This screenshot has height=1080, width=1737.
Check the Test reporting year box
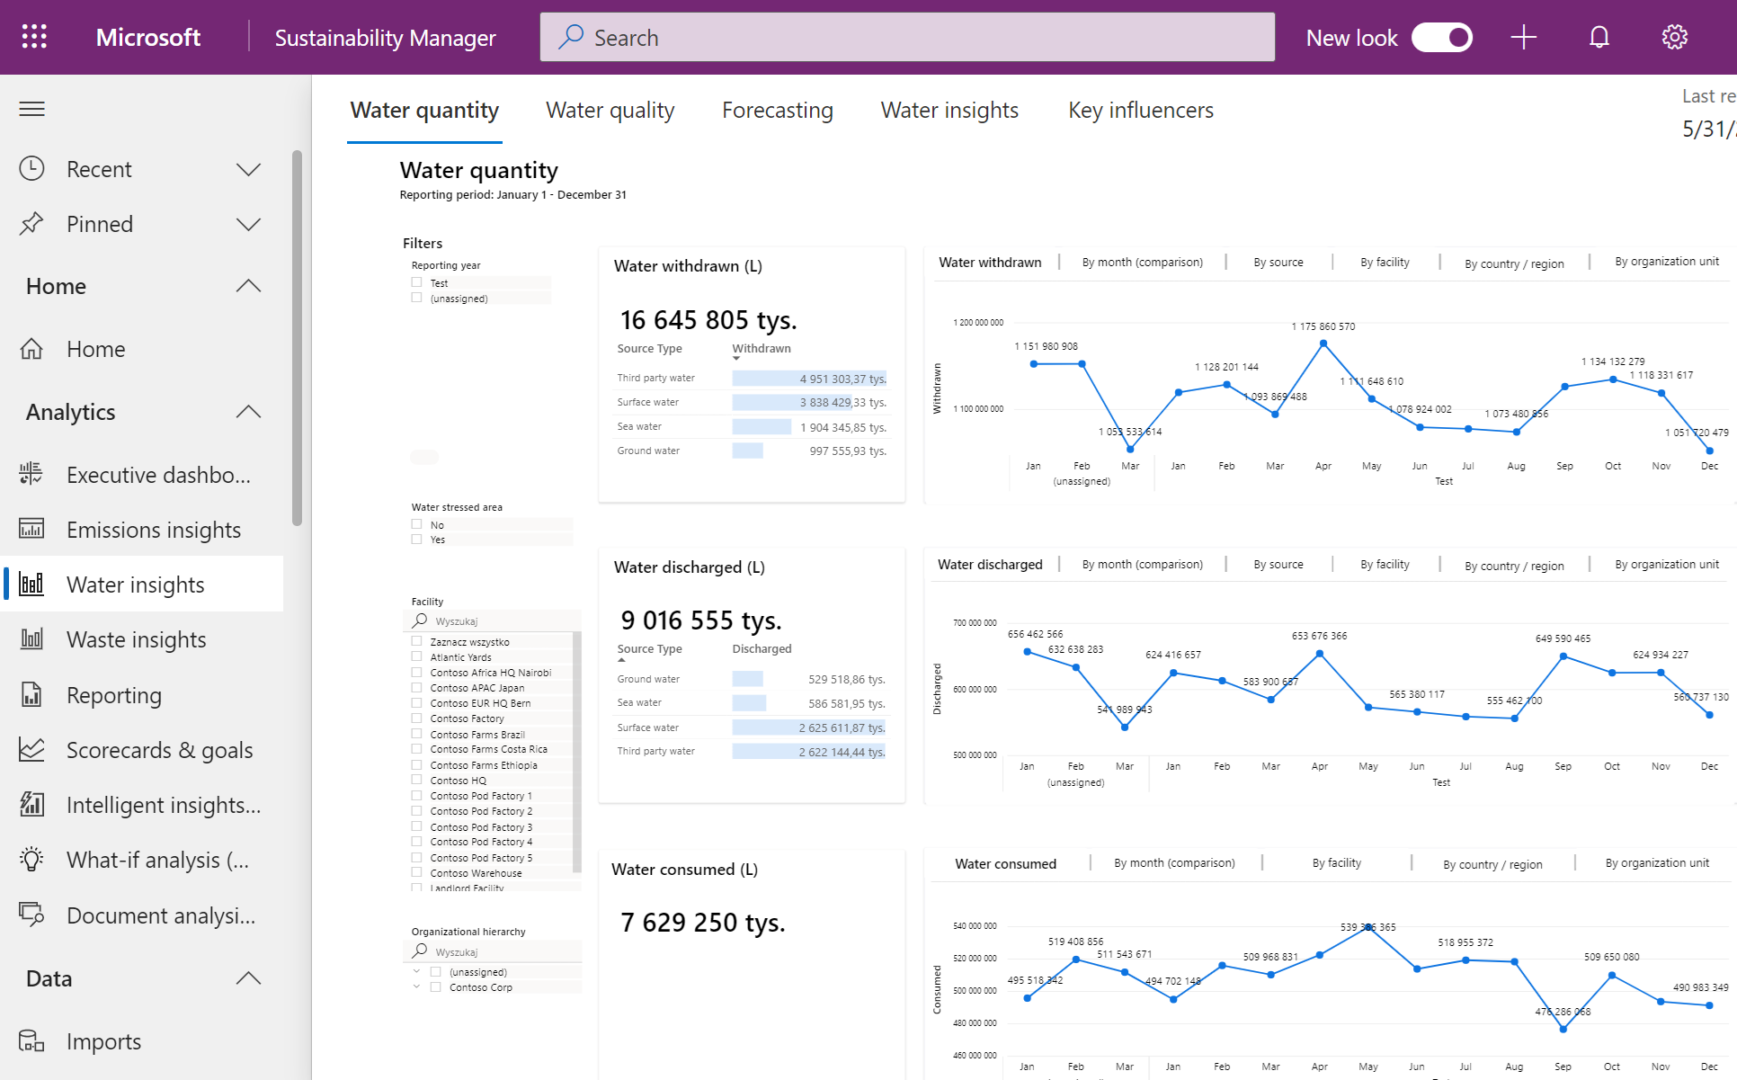(417, 283)
